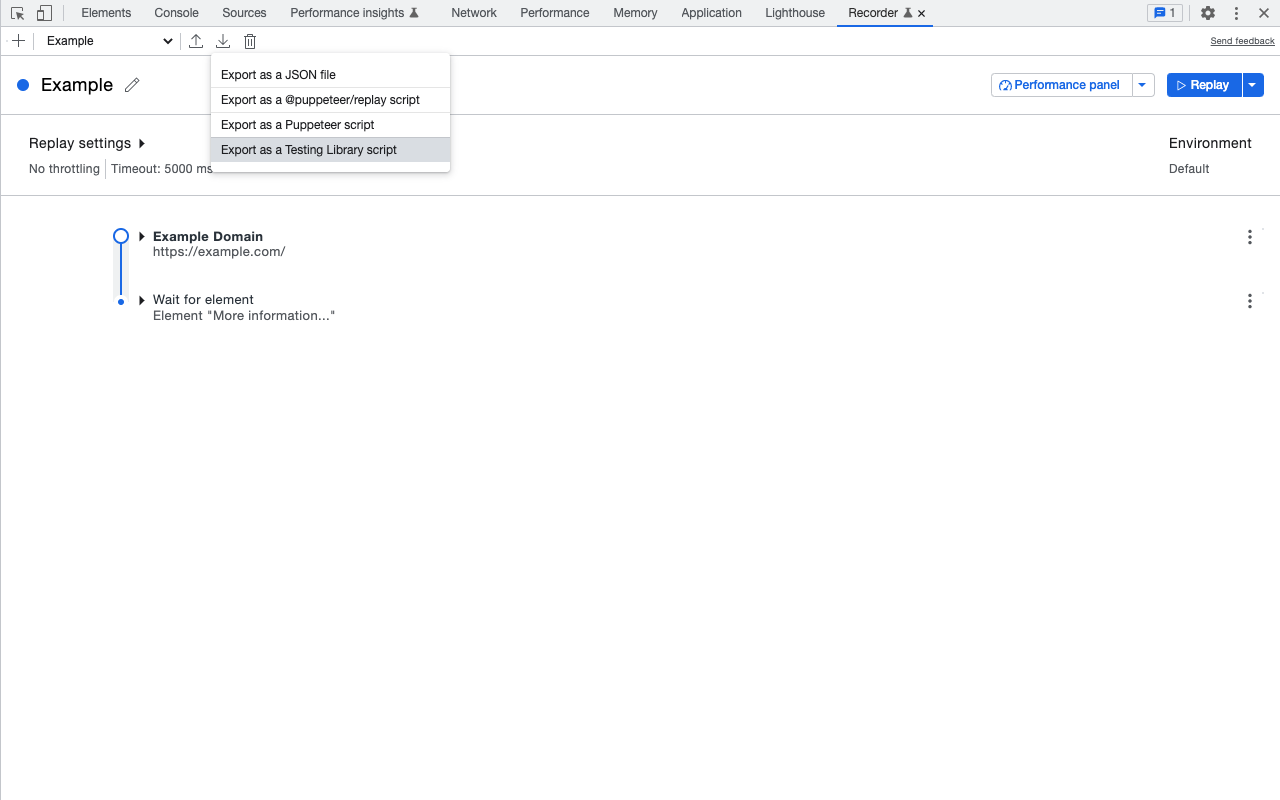The image size is (1280, 800).
Task: Select the inspect element tool
Action: [x=16, y=13]
